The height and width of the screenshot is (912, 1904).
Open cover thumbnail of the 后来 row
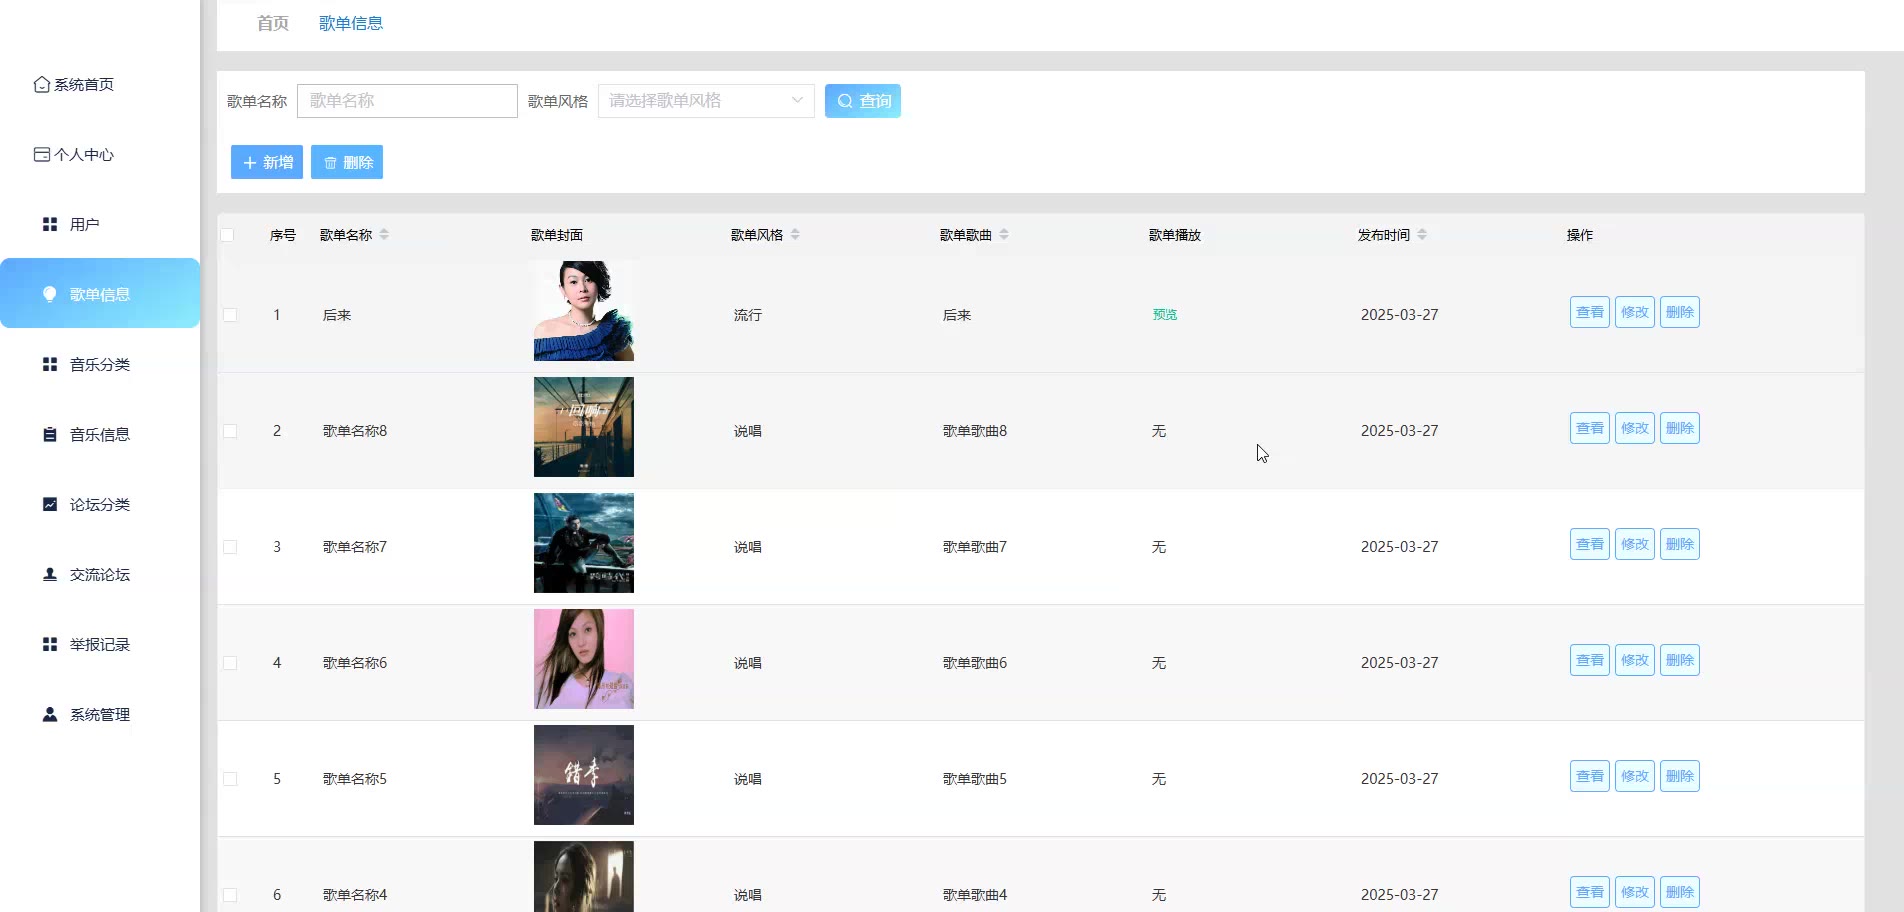[584, 311]
